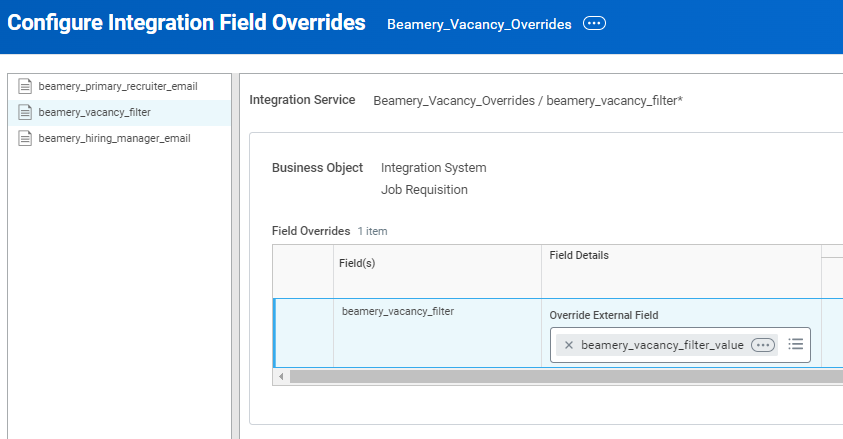Click document icon for beamery_vacancy_filter
The width and height of the screenshot is (843, 439).
25,112
